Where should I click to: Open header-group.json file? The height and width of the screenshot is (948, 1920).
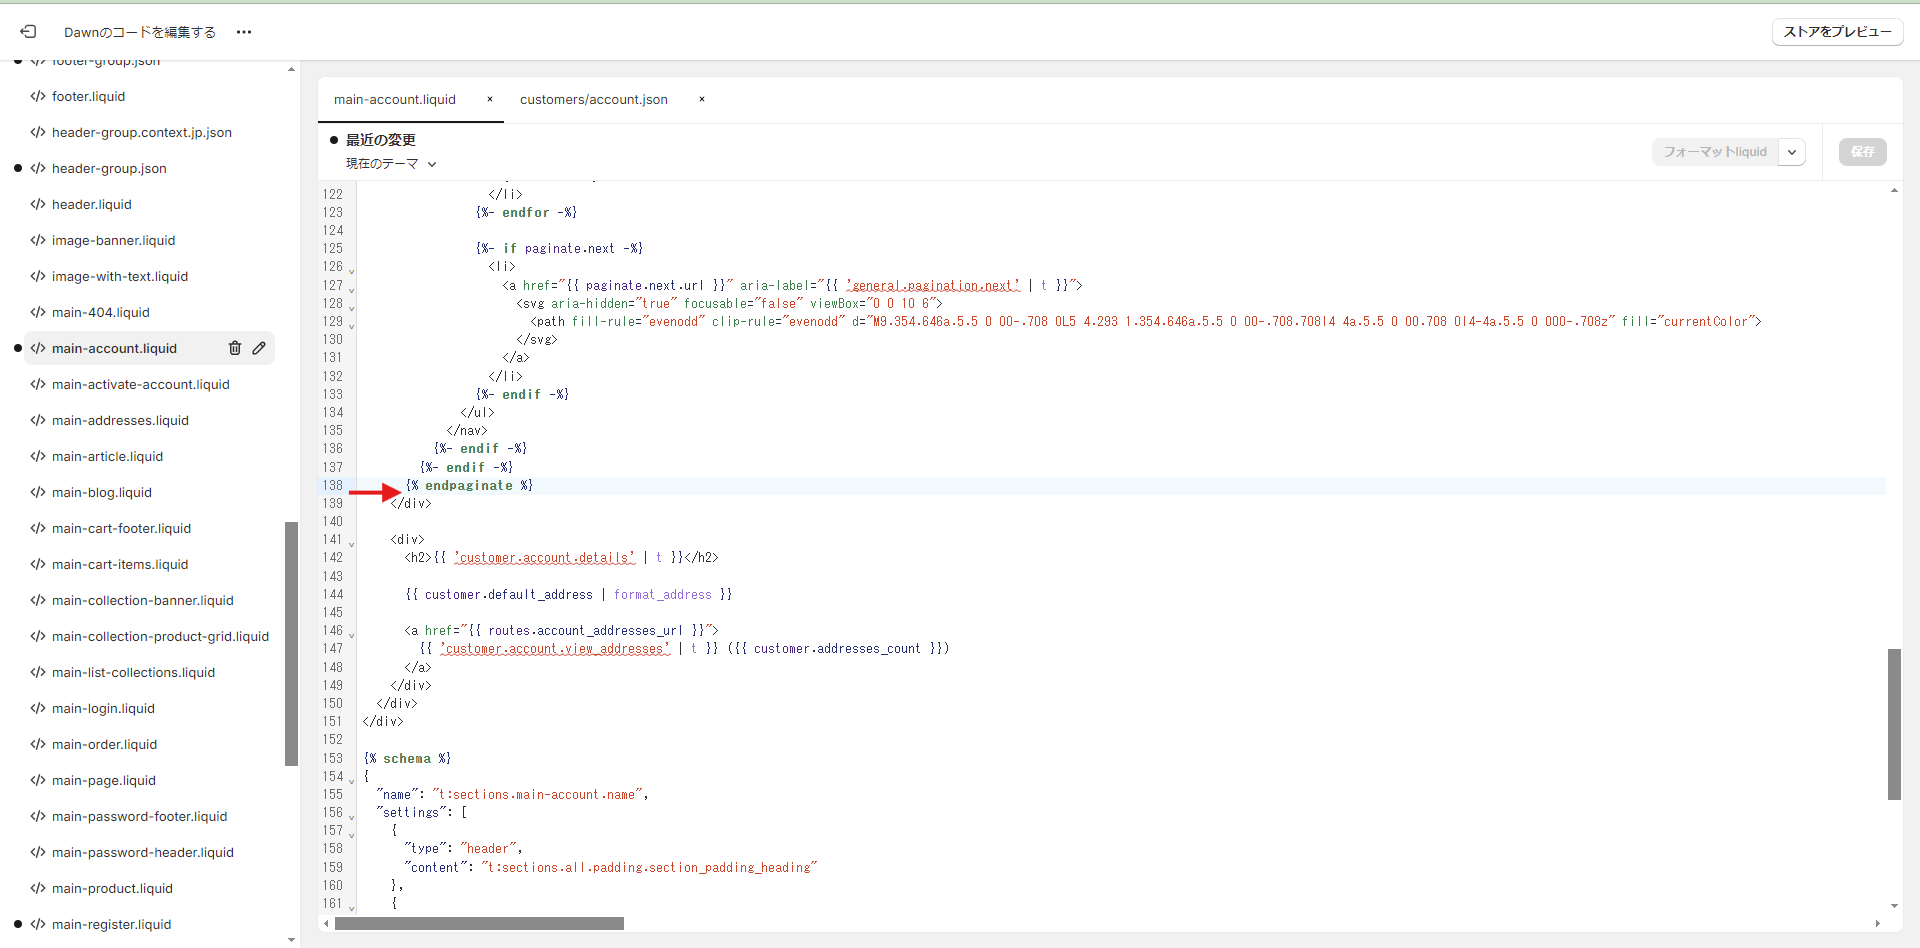click(x=109, y=168)
